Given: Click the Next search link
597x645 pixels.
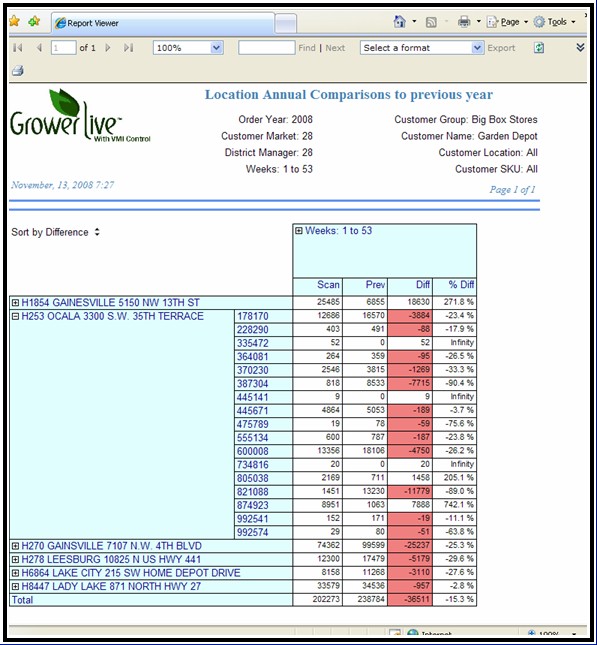Looking at the screenshot, I should [335, 48].
